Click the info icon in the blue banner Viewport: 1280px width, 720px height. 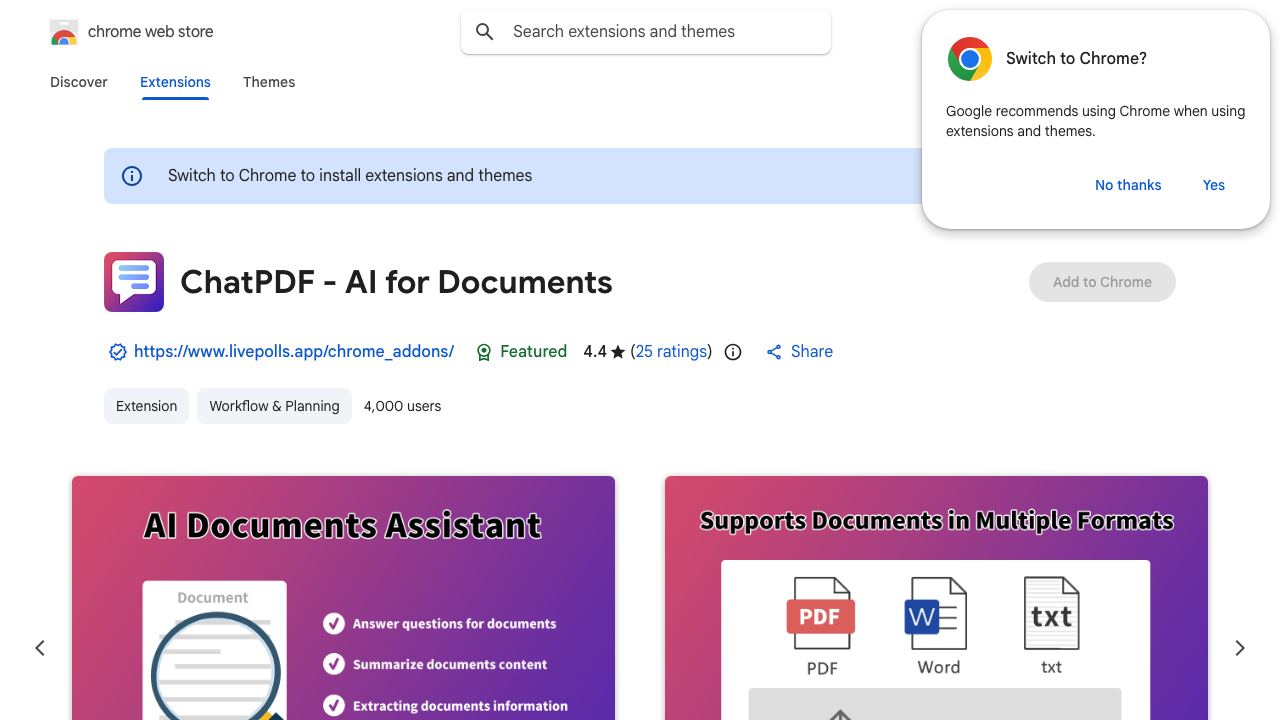pyautogui.click(x=132, y=176)
